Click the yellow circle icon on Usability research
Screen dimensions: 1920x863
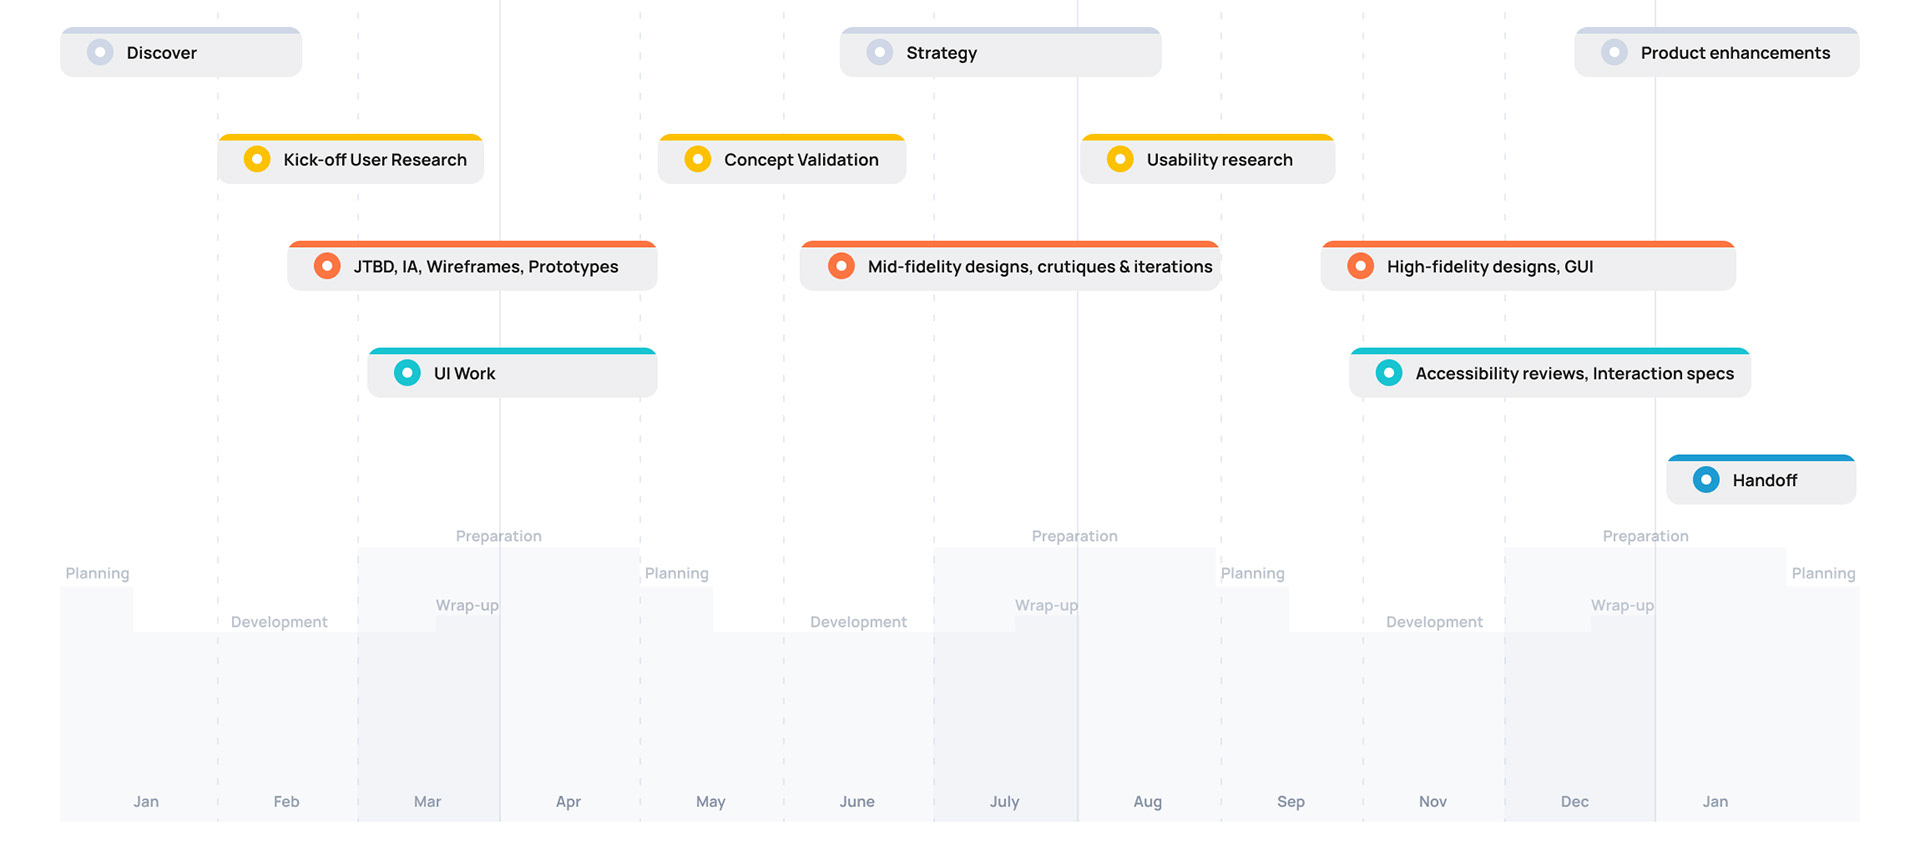click(x=1120, y=160)
